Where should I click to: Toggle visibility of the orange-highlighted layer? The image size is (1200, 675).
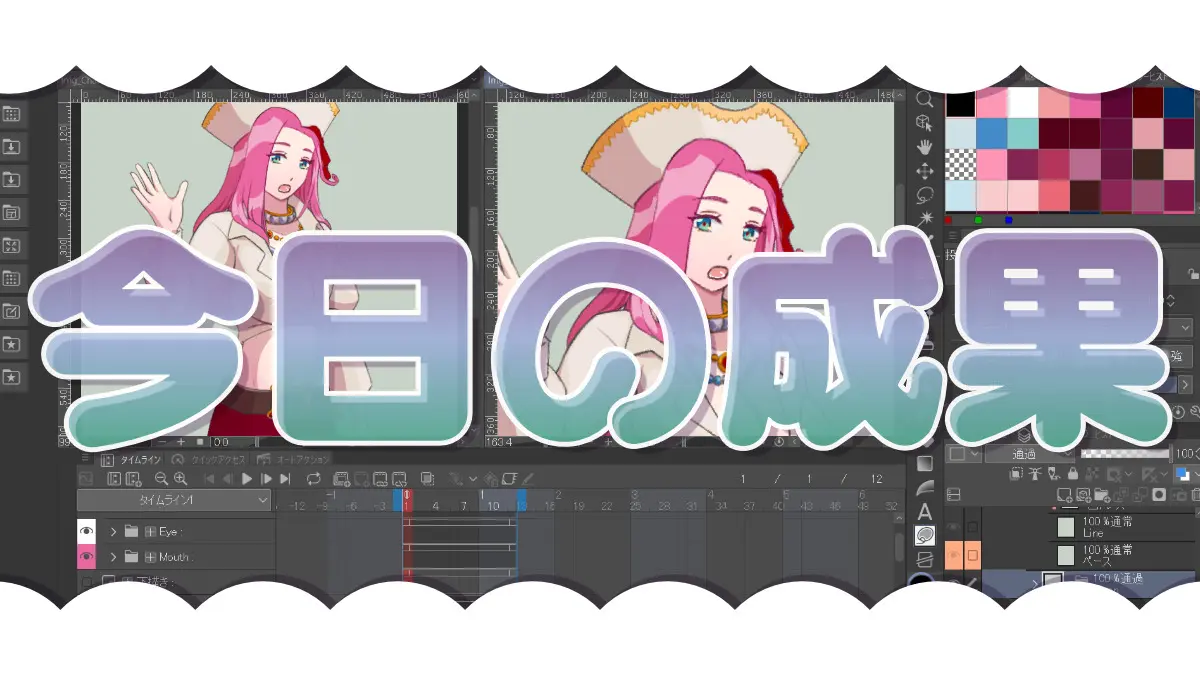coord(954,554)
